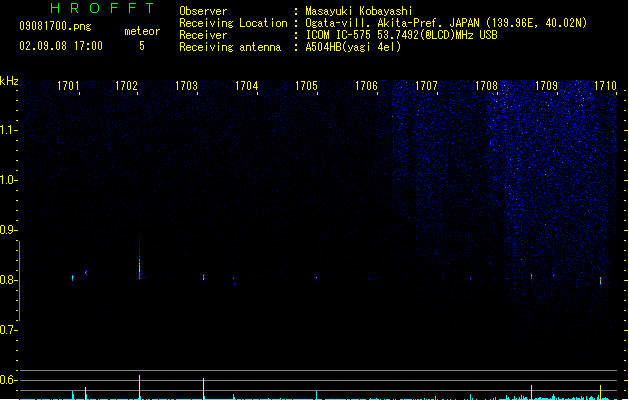
Task: Click the tallest yellow detection bar at 1702
Action: pos(140,387)
